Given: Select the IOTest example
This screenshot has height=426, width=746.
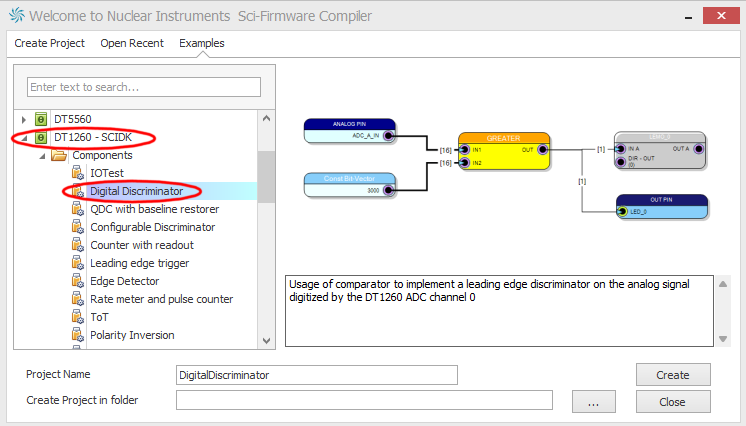Looking at the screenshot, I should 107,173.
